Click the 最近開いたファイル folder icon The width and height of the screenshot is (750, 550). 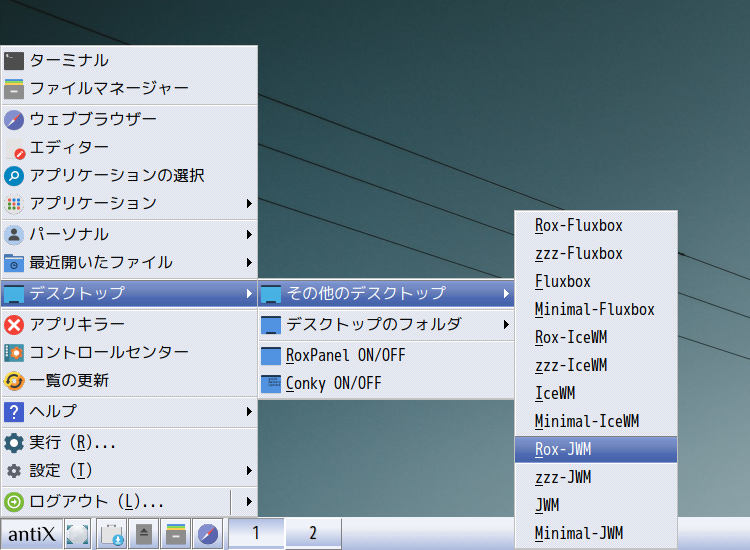tap(14, 263)
